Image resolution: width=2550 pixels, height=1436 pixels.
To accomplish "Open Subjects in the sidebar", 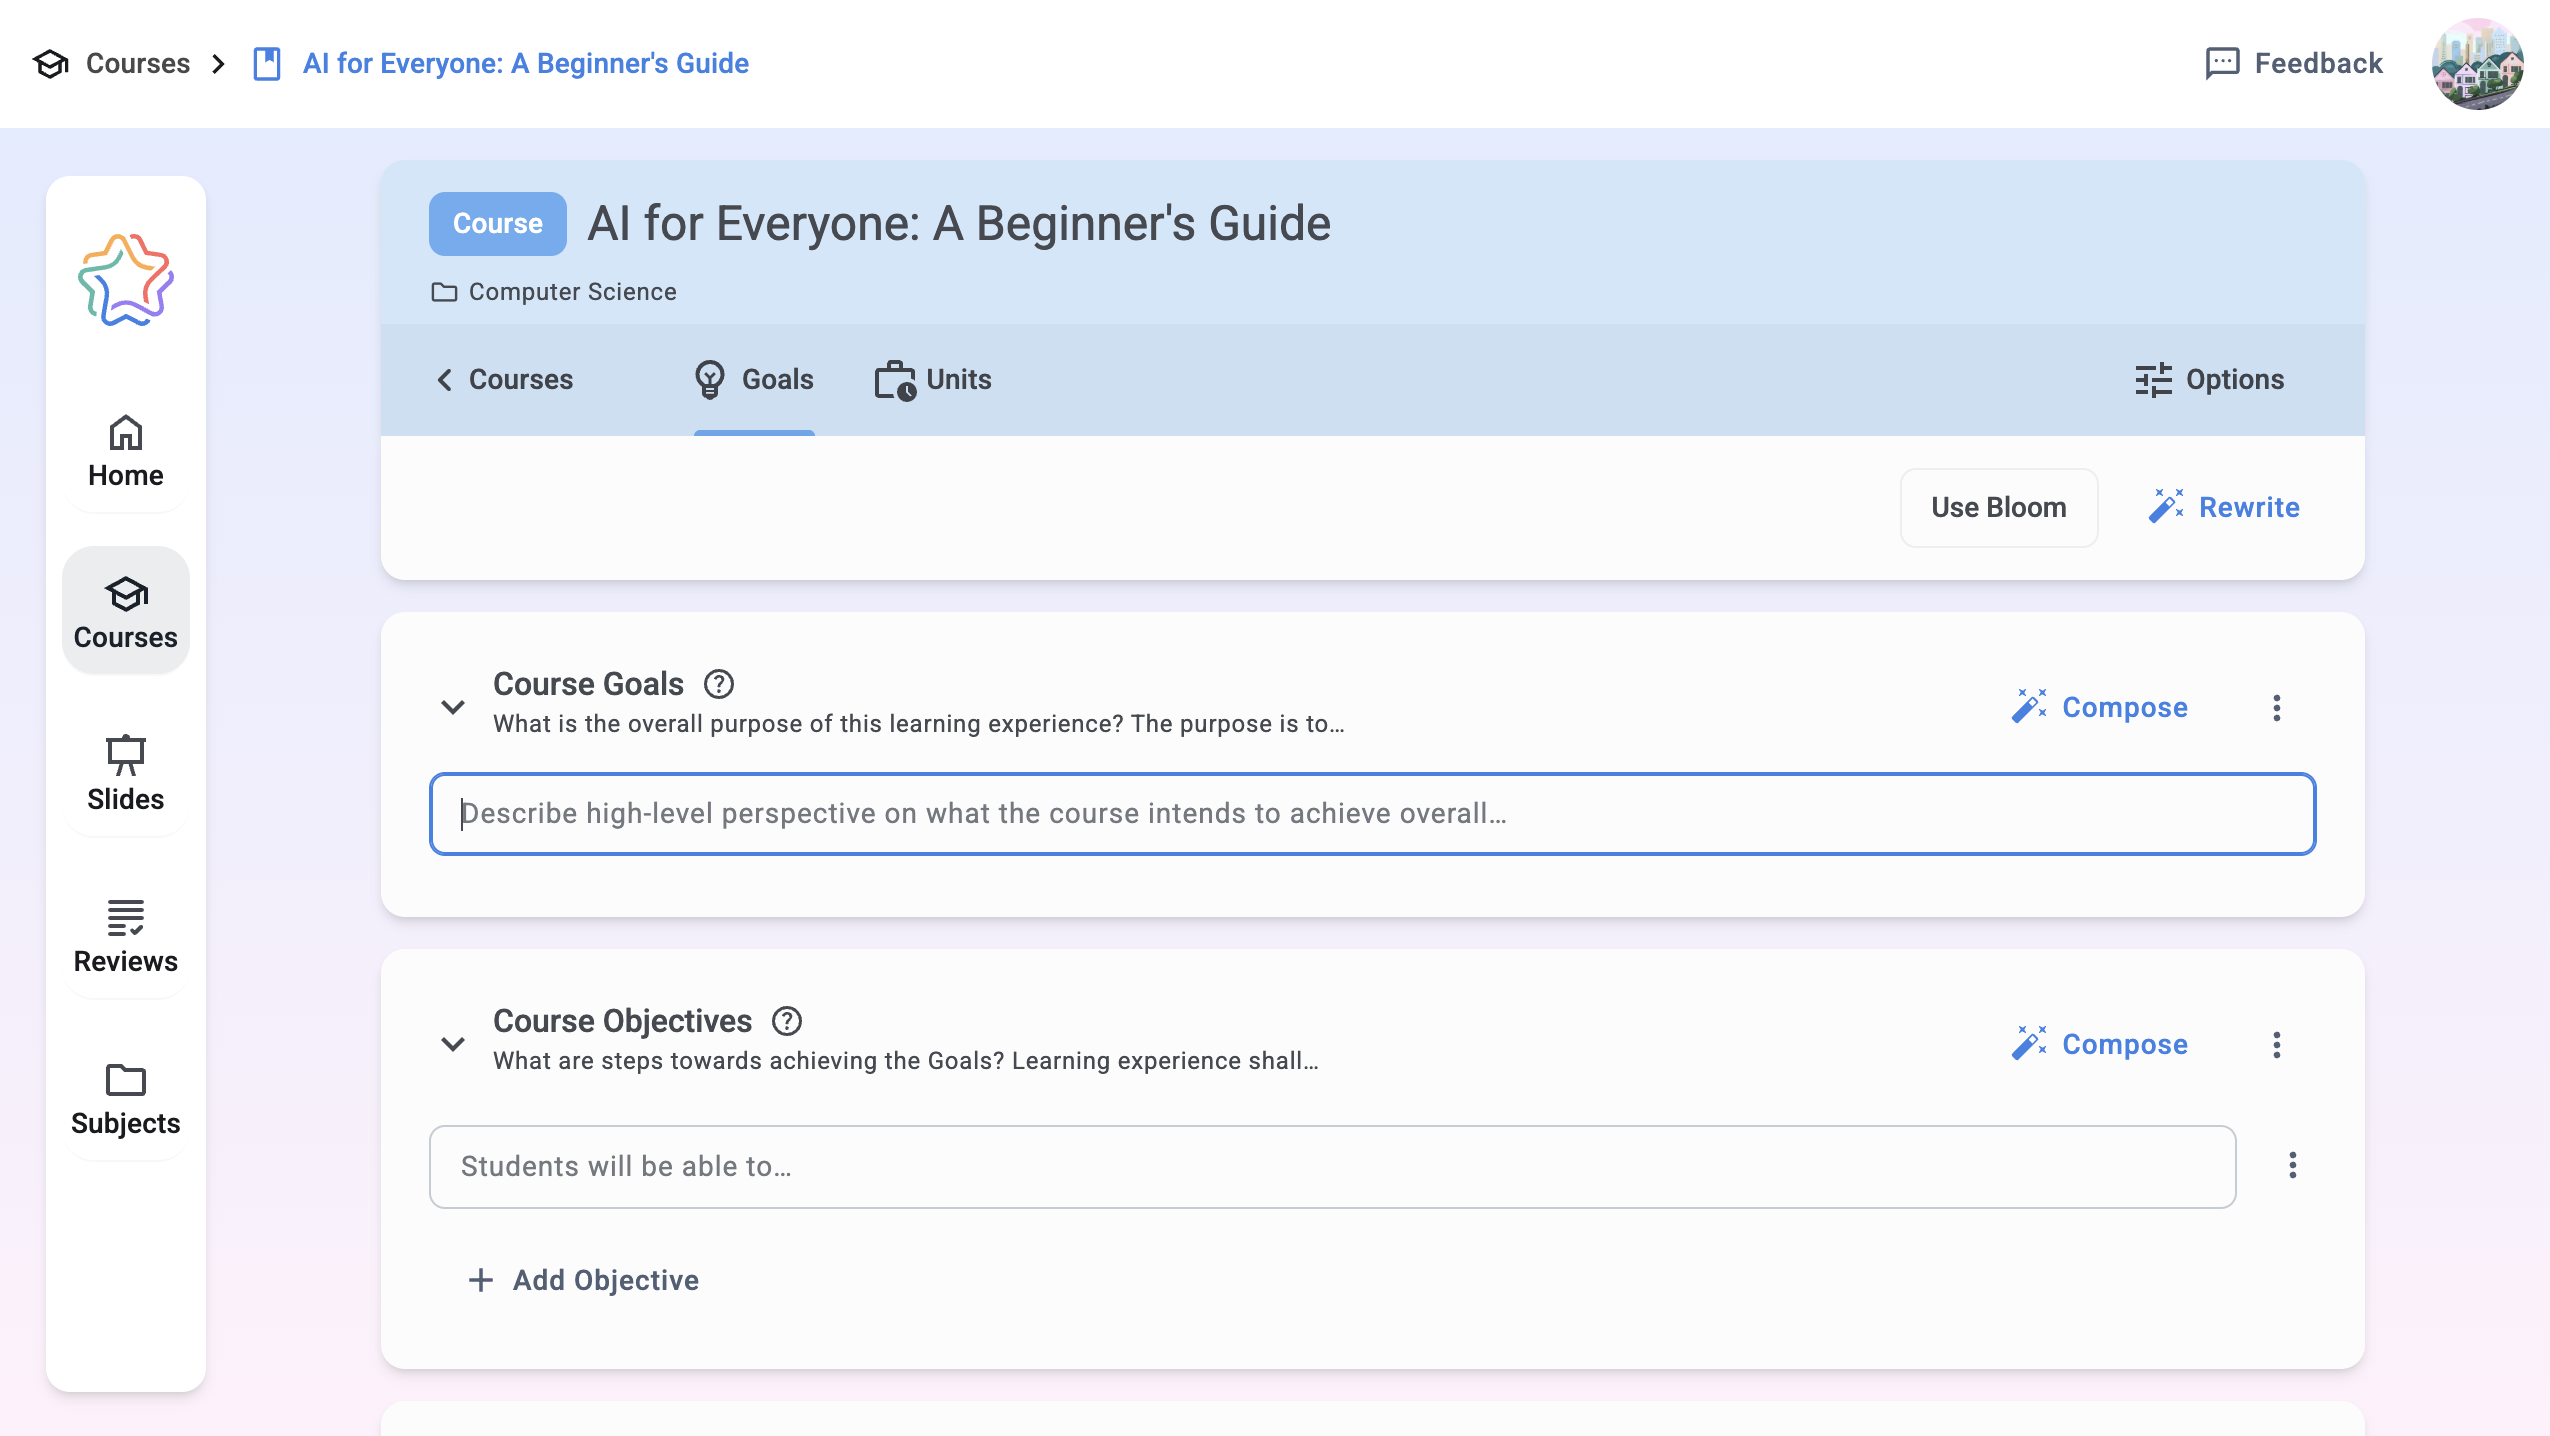I will (126, 1098).
